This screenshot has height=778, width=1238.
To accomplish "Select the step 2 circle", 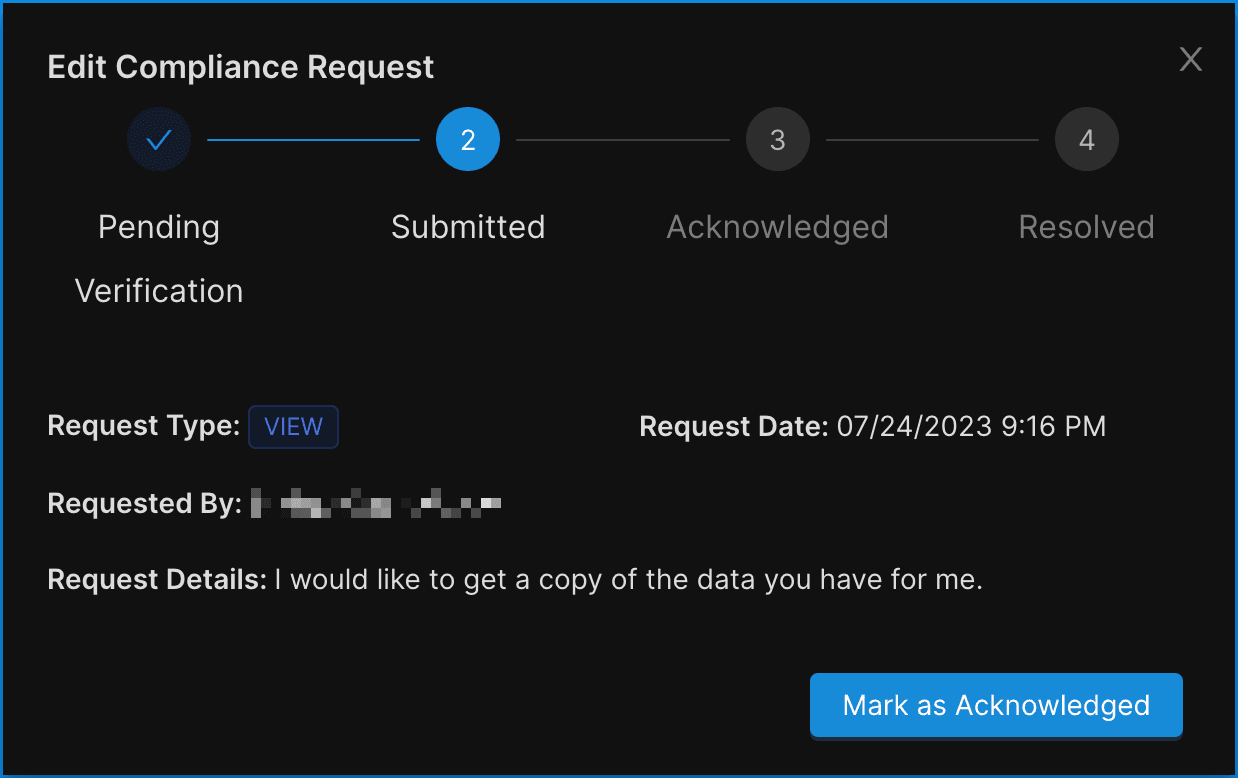I will point(468,140).
